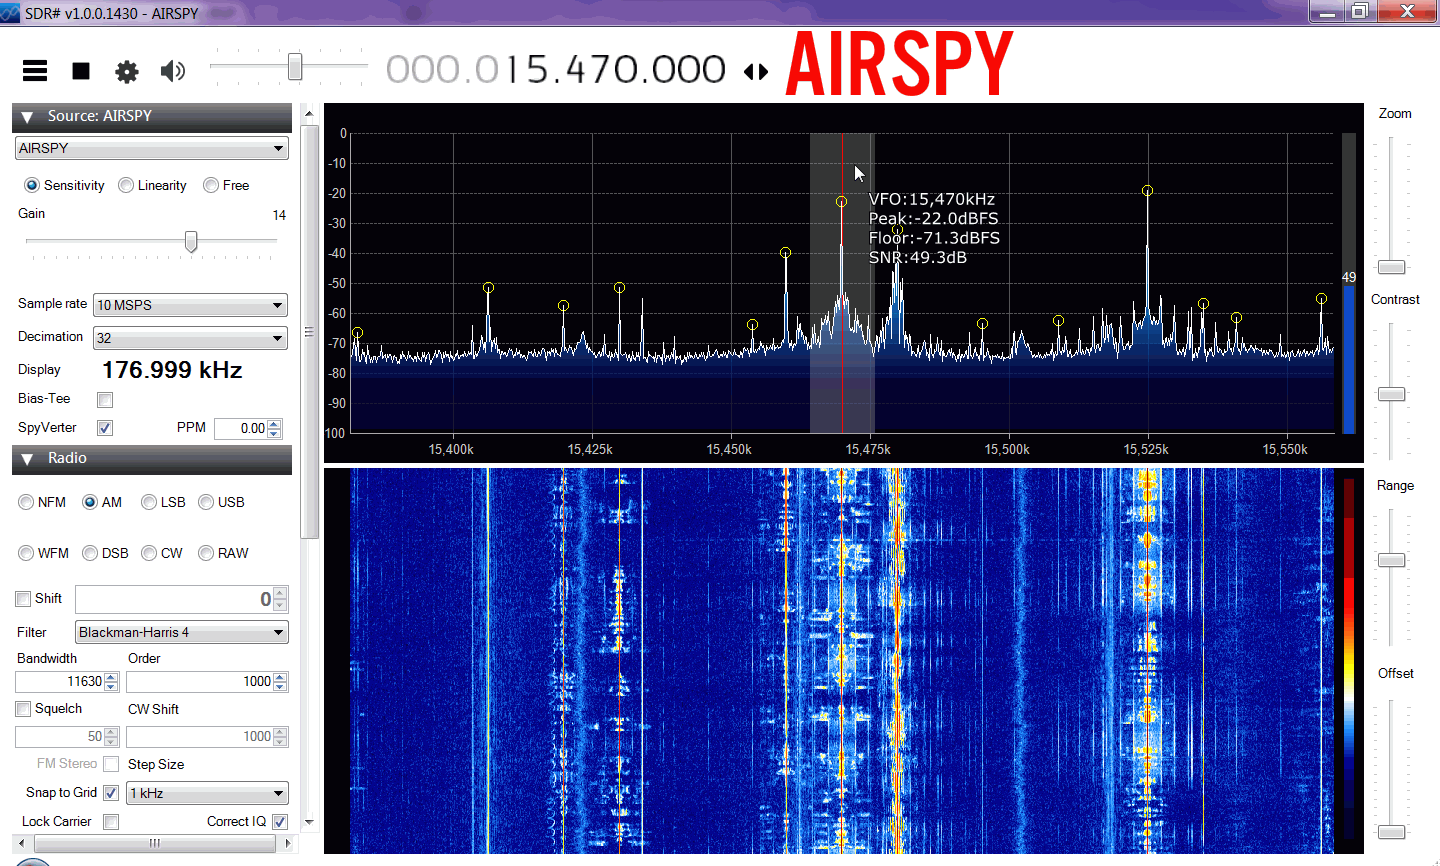Click the red AIRSPY logo
Viewport: 1440px width, 866px height.
pyautogui.click(x=899, y=65)
